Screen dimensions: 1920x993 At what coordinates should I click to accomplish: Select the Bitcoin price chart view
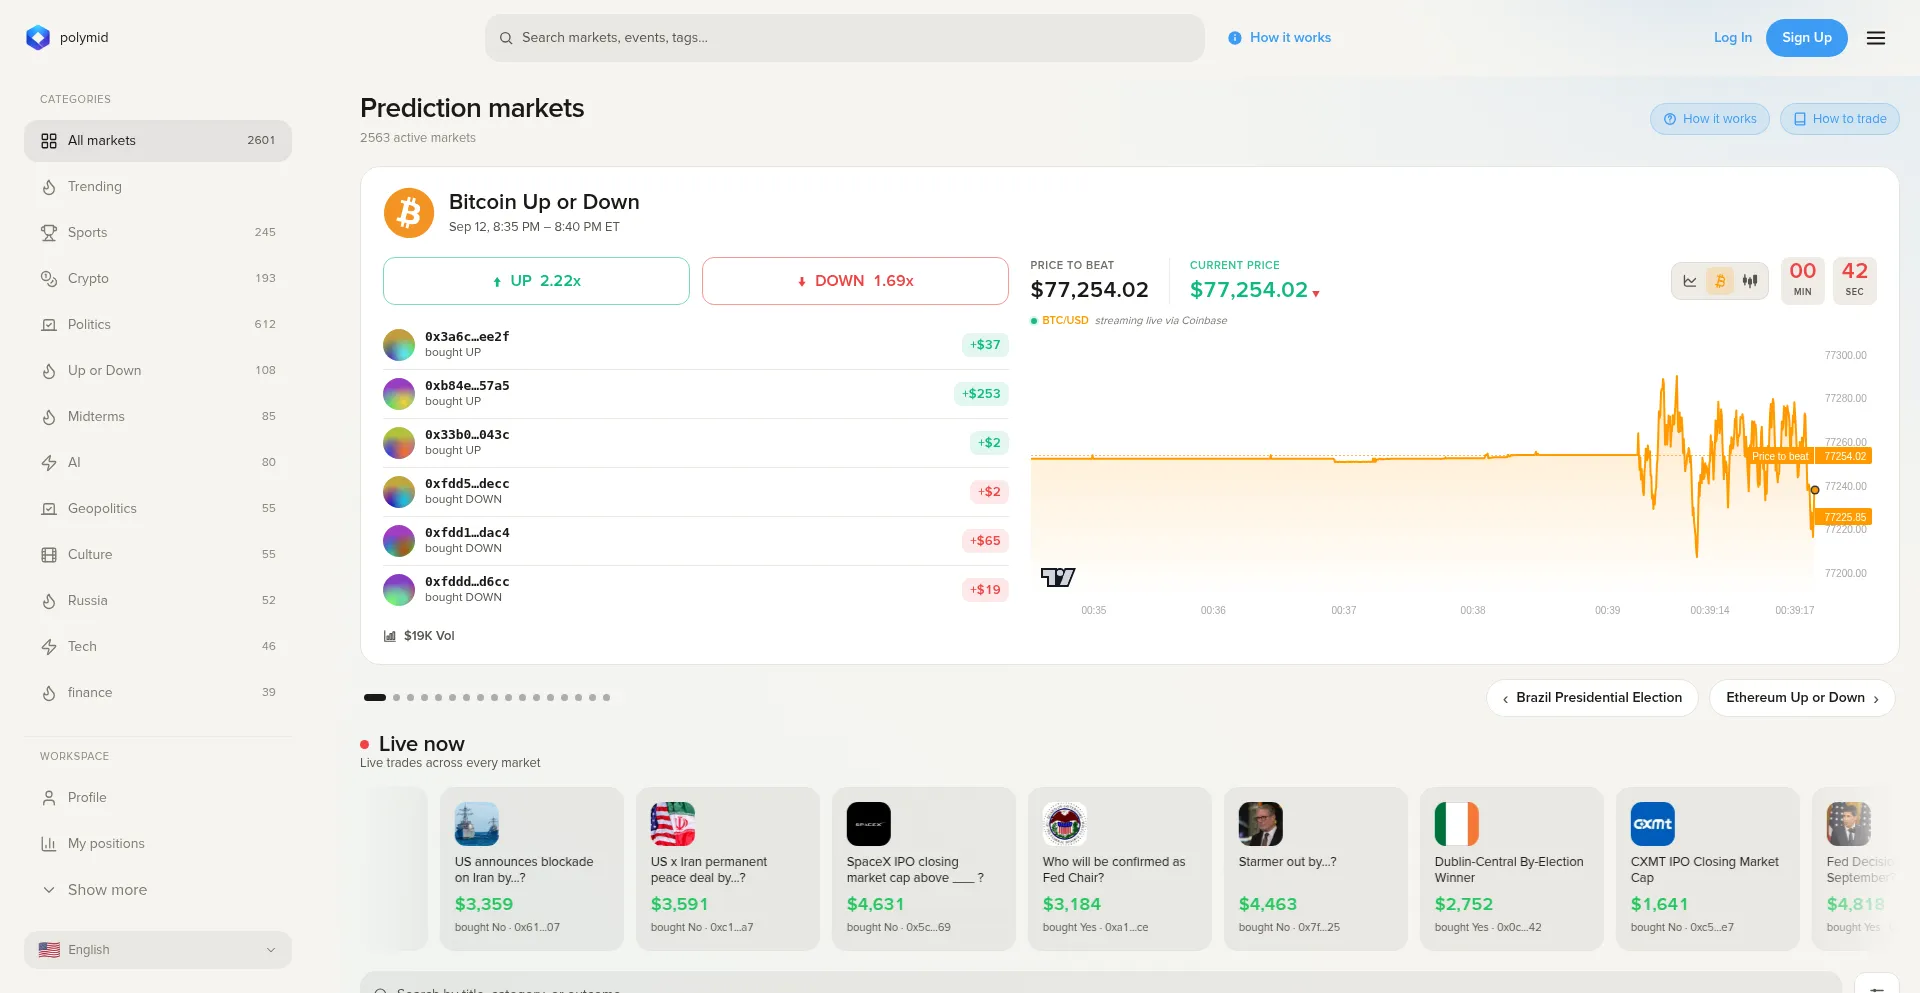click(1720, 281)
